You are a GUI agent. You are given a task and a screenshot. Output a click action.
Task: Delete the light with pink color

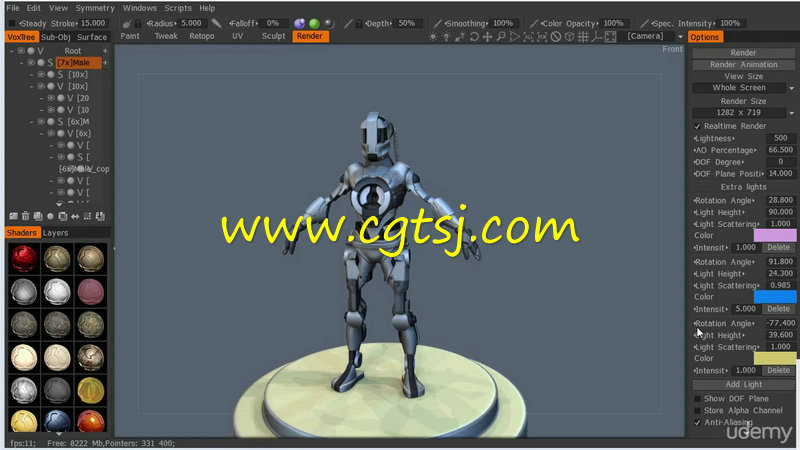pos(779,247)
